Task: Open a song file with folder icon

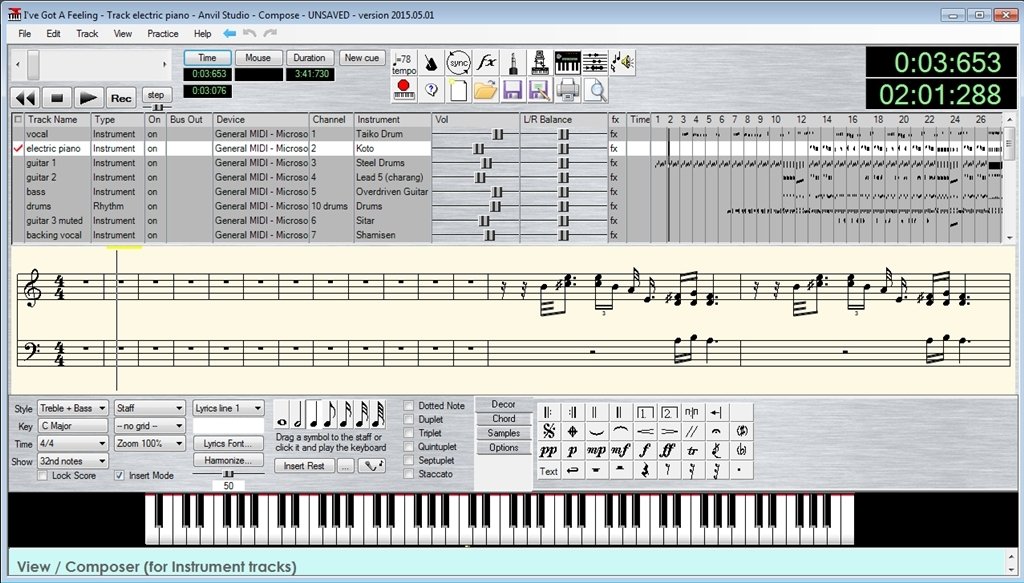Action: click(486, 90)
